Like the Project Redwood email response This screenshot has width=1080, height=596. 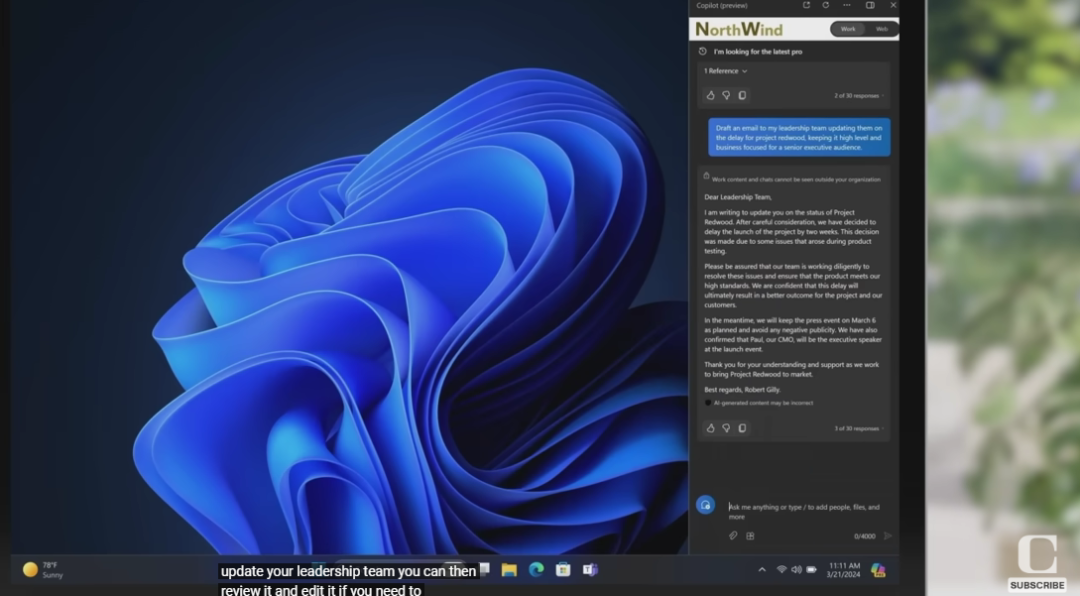pyautogui.click(x=711, y=428)
